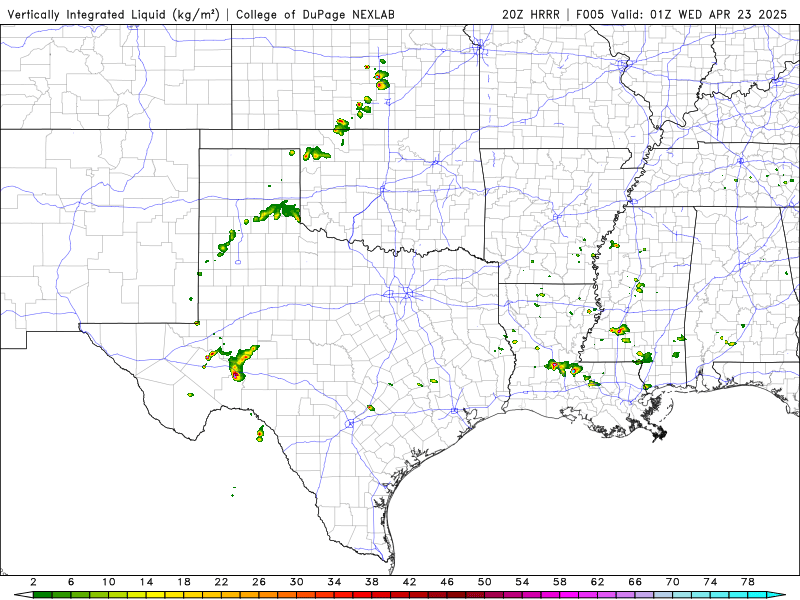Select the lavender swatch below 66
The width and height of the screenshot is (800, 600).
(x=644, y=595)
